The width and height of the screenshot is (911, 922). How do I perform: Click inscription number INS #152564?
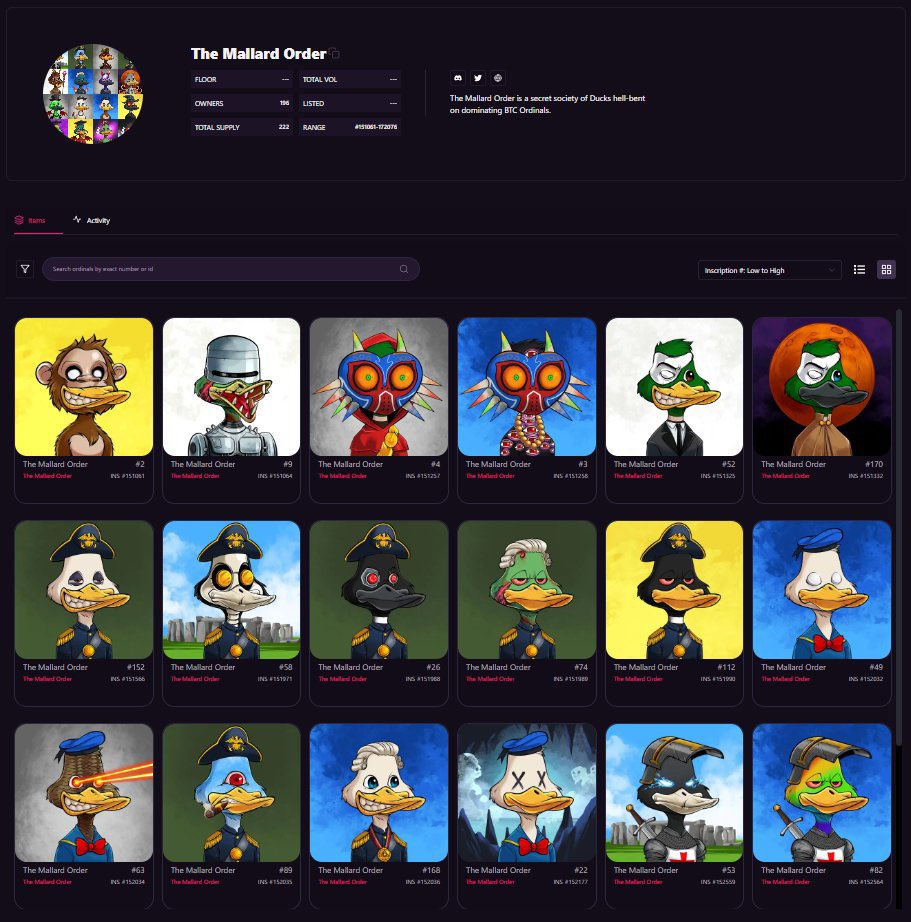pos(866,881)
